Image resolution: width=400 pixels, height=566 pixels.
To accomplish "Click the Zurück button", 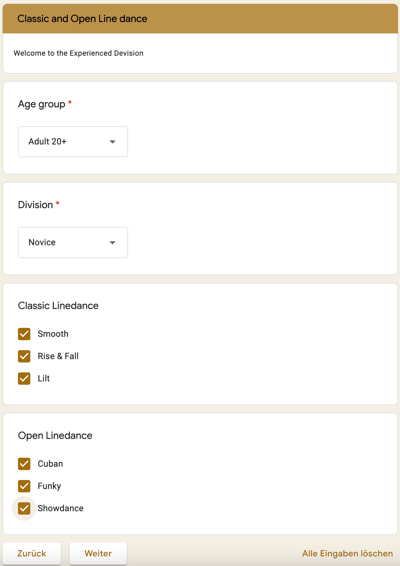I will click(x=32, y=553).
